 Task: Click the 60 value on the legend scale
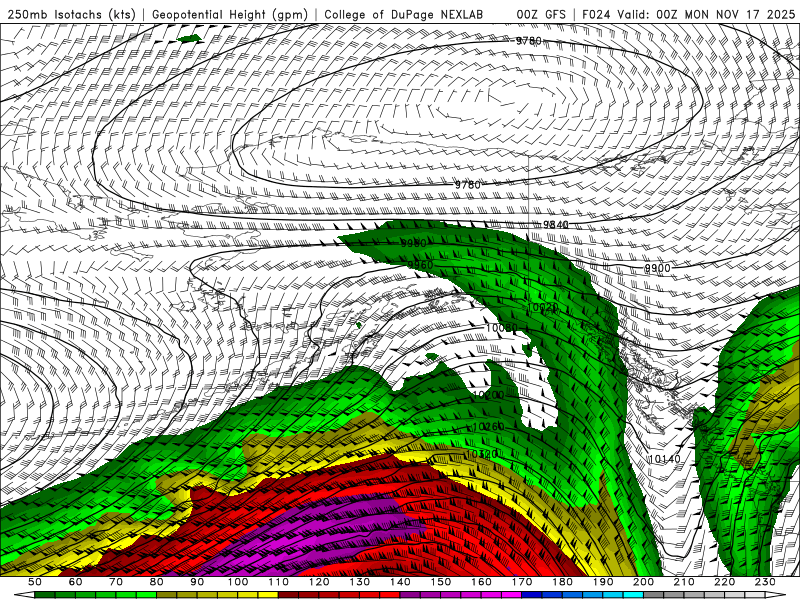[x=75, y=582]
